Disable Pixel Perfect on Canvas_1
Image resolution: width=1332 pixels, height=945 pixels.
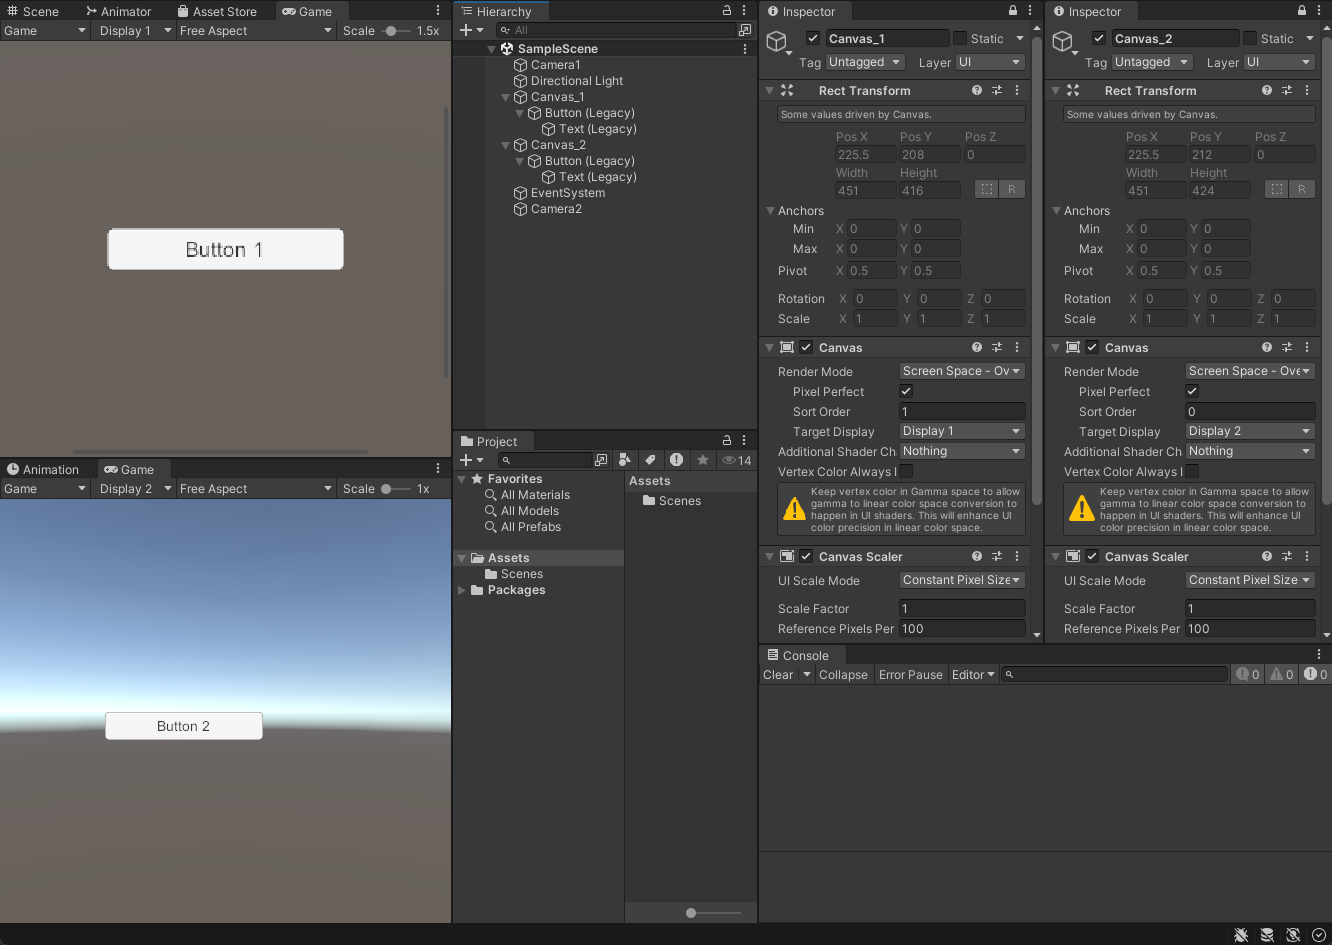pyautogui.click(x=906, y=391)
